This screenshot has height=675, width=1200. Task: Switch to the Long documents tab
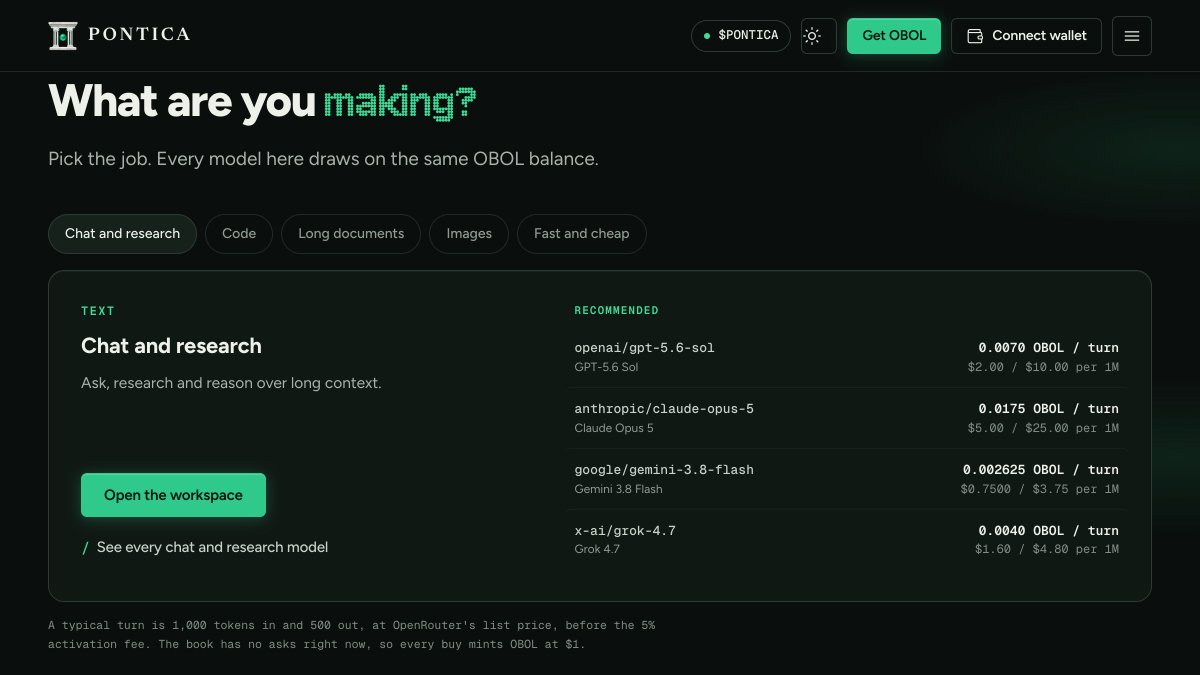click(x=351, y=234)
